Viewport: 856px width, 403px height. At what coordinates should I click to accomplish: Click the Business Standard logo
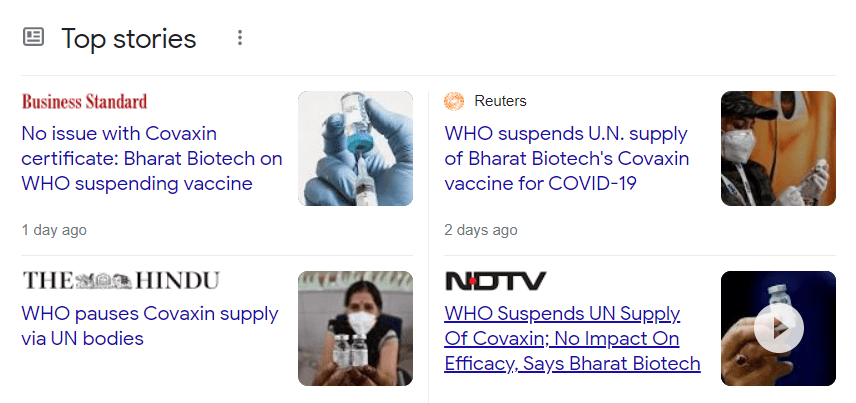85,101
